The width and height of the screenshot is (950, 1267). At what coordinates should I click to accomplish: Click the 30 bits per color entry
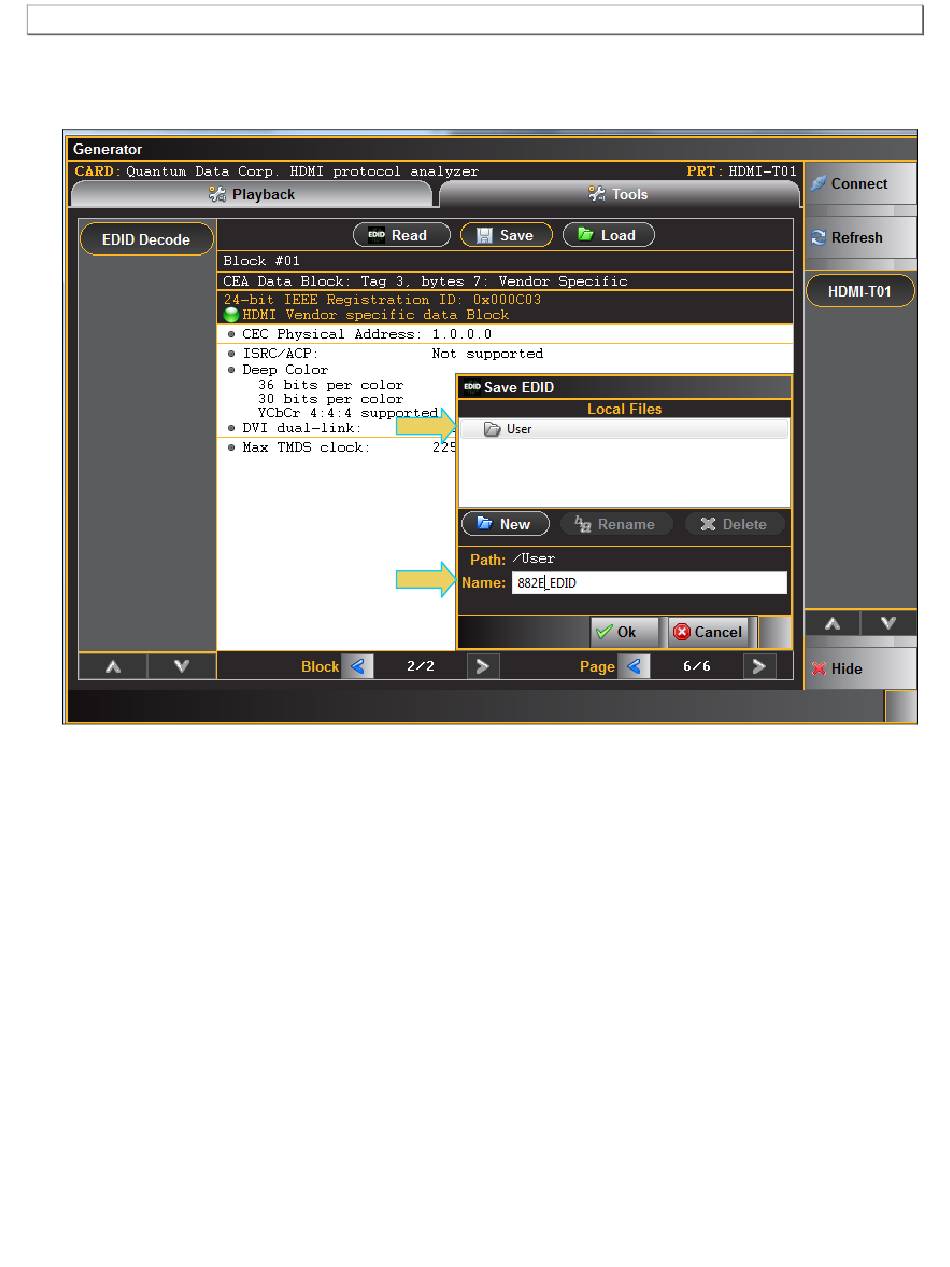click(330, 400)
